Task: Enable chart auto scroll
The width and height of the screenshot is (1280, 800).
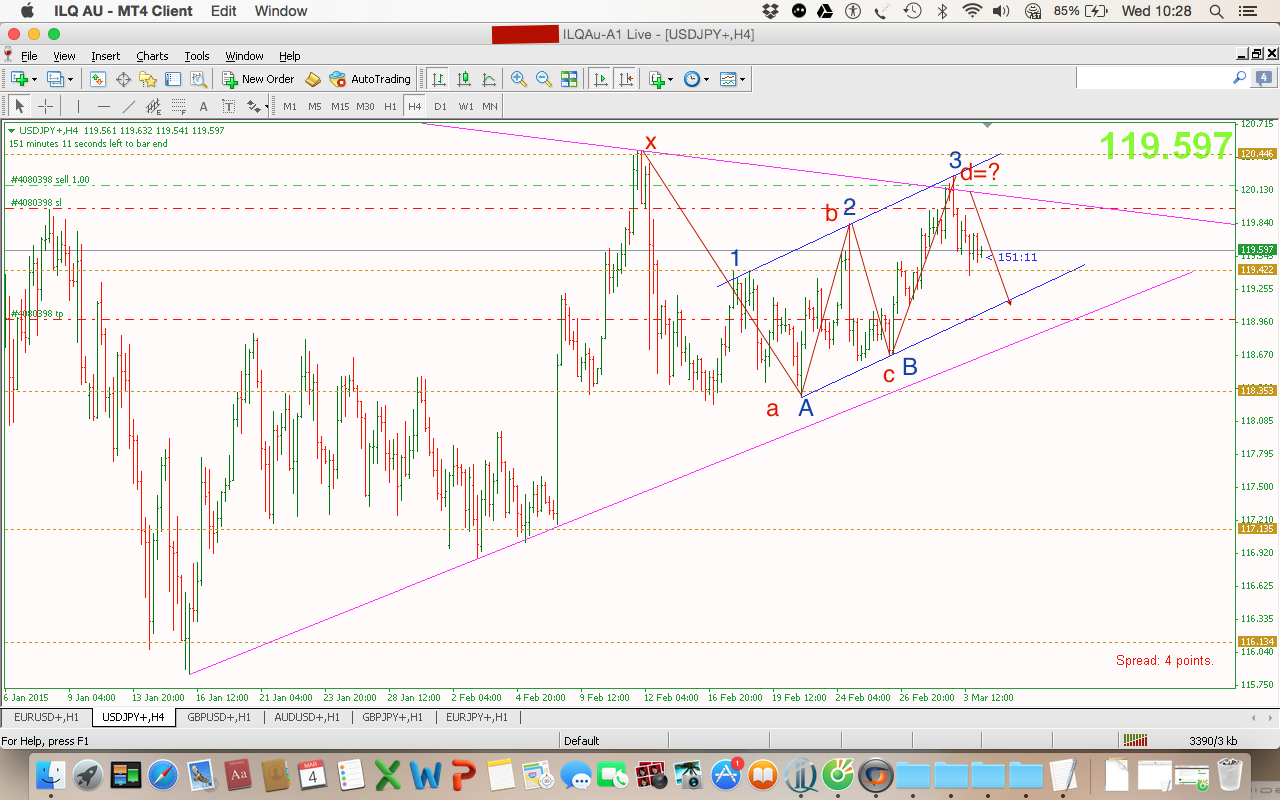Action: tap(601, 79)
